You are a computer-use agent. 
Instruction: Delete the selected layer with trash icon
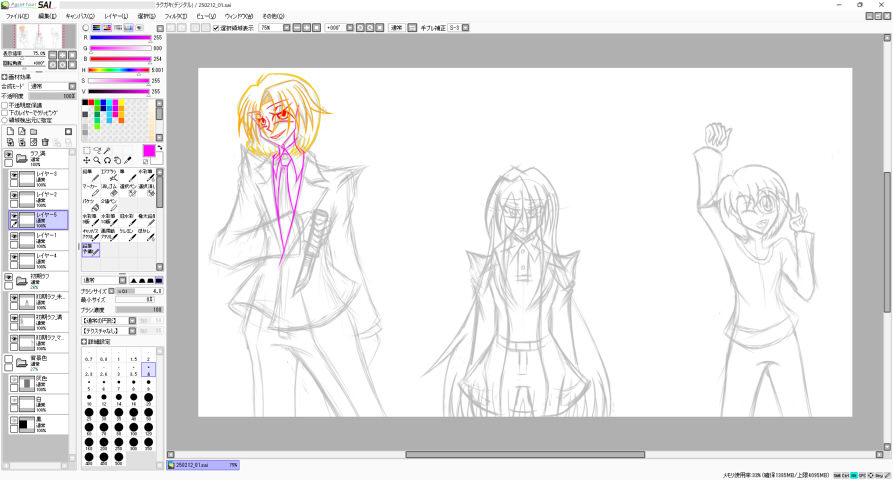(45, 142)
